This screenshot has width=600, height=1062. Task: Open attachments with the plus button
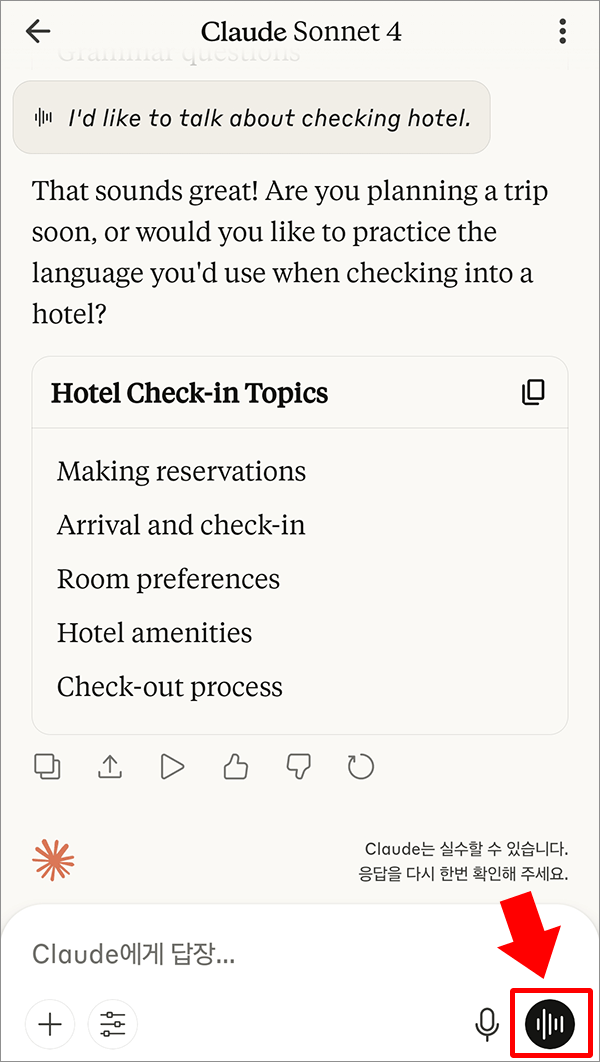[50, 1024]
